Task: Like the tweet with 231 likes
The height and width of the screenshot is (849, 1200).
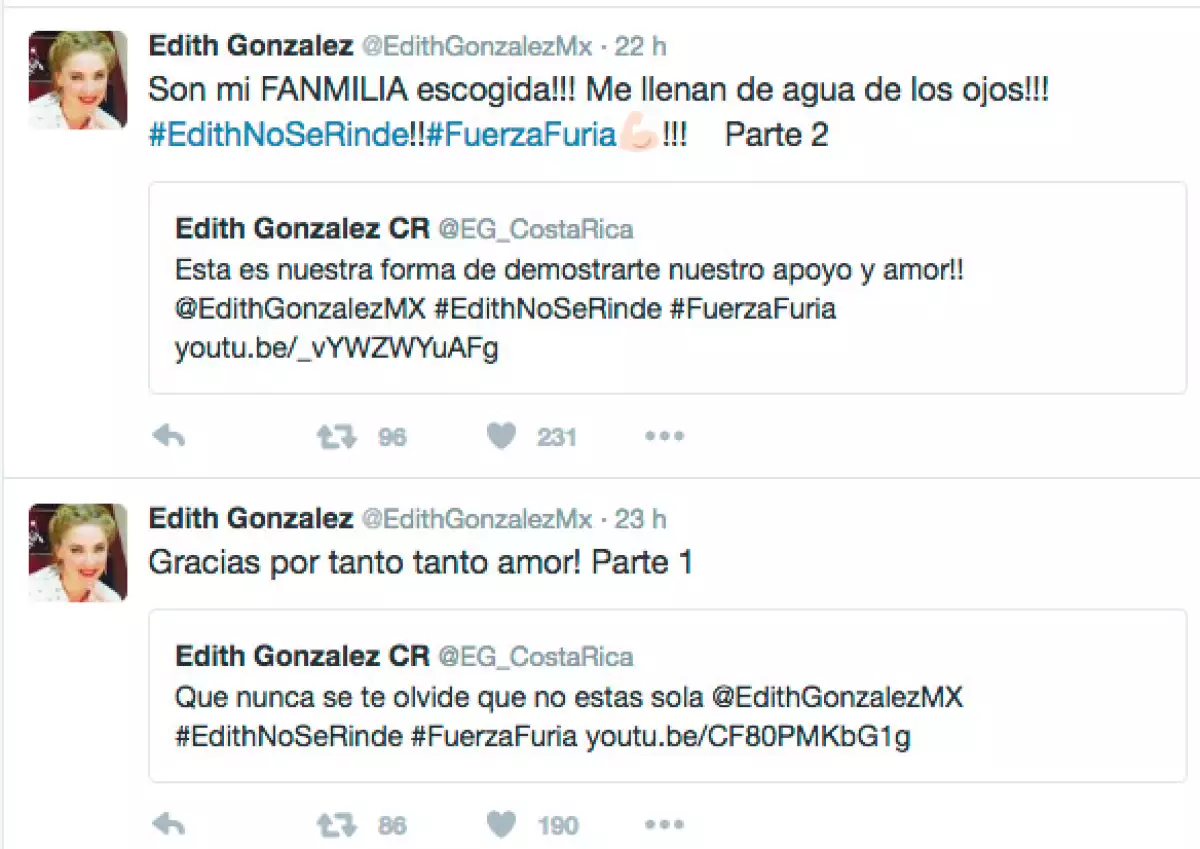Action: coord(500,436)
